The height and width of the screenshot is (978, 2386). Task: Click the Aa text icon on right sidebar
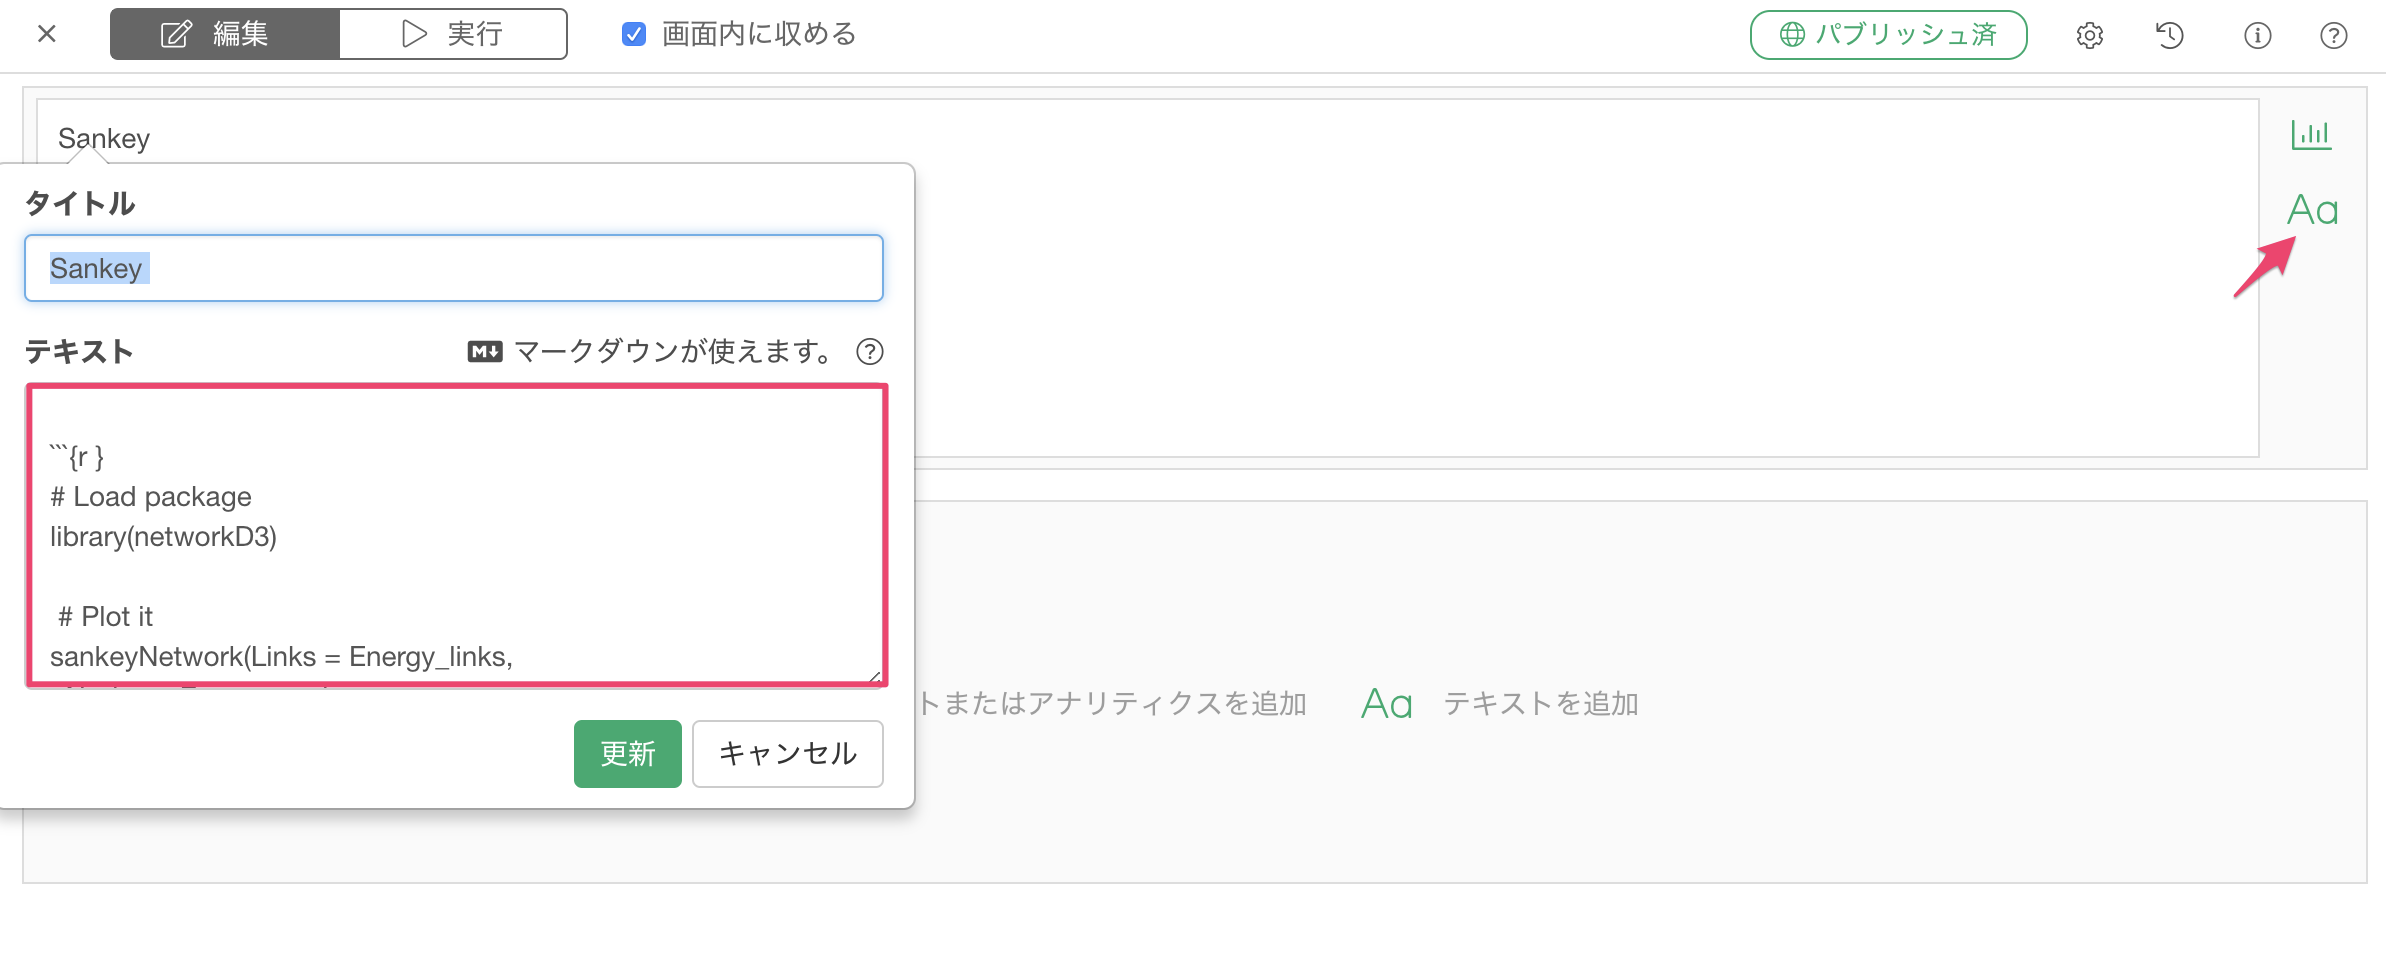tap(2312, 210)
